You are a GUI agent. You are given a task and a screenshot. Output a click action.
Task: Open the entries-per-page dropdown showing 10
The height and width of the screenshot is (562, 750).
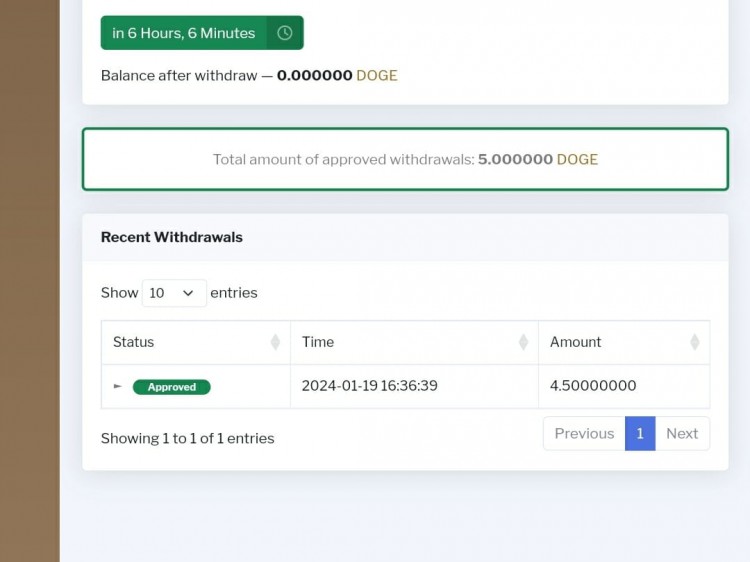(174, 293)
